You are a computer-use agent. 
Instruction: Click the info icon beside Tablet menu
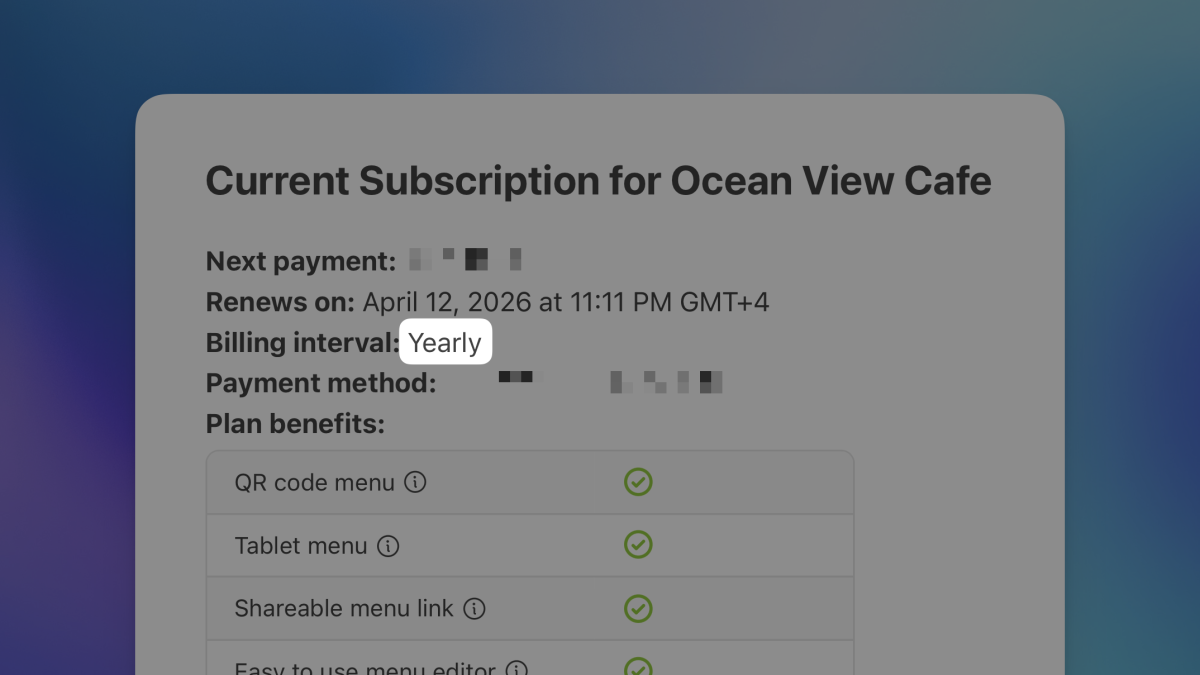pos(388,546)
